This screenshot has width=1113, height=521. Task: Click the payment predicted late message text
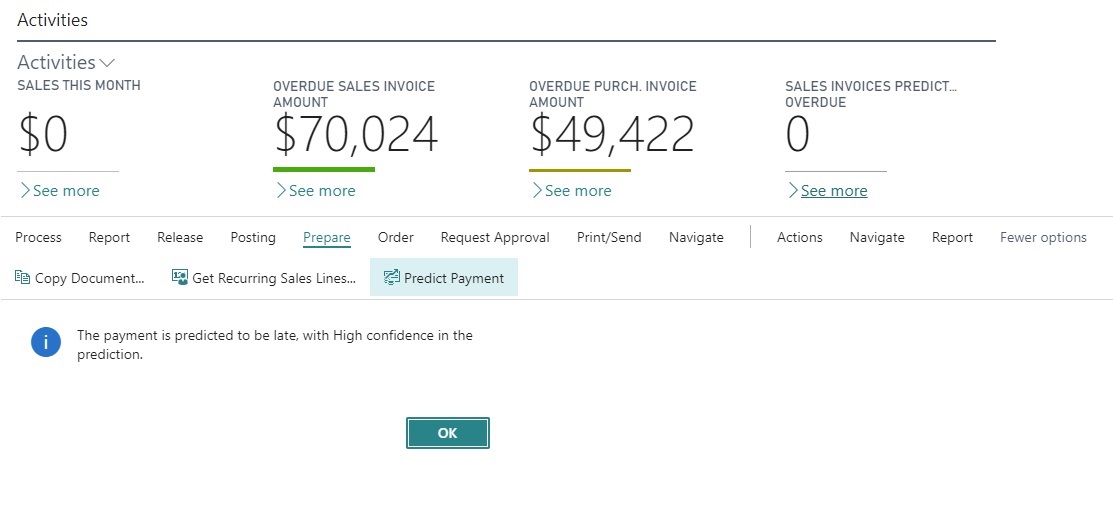click(x=275, y=344)
